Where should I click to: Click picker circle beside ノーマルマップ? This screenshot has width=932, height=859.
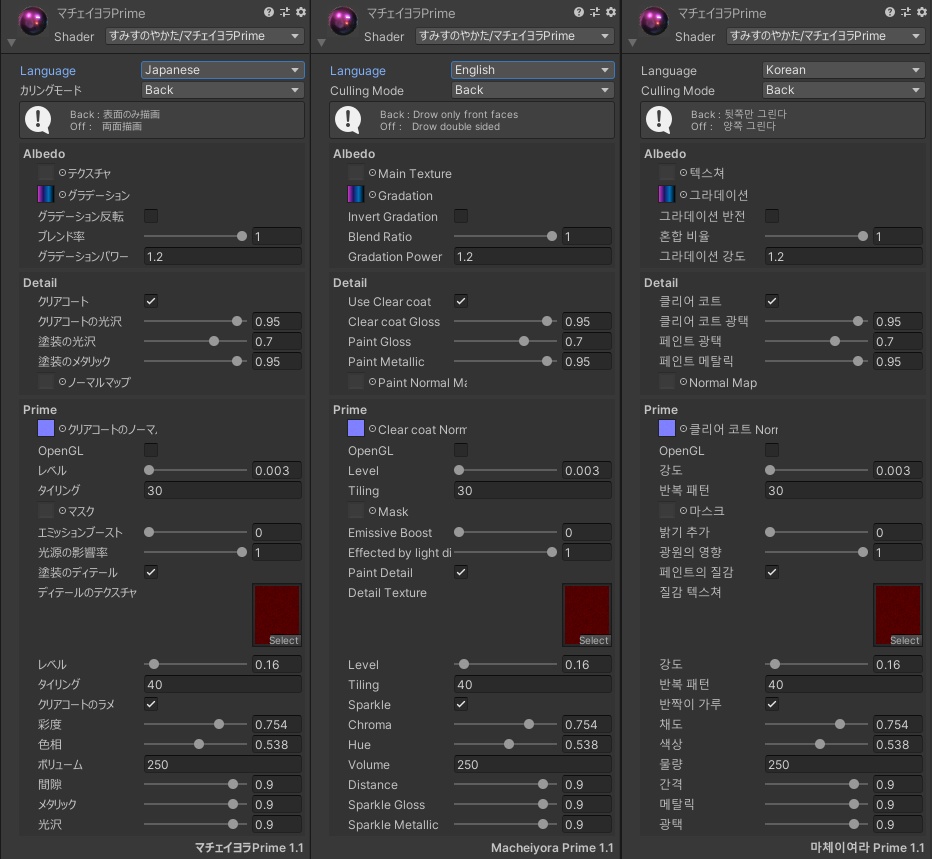[x=62, y=382]
